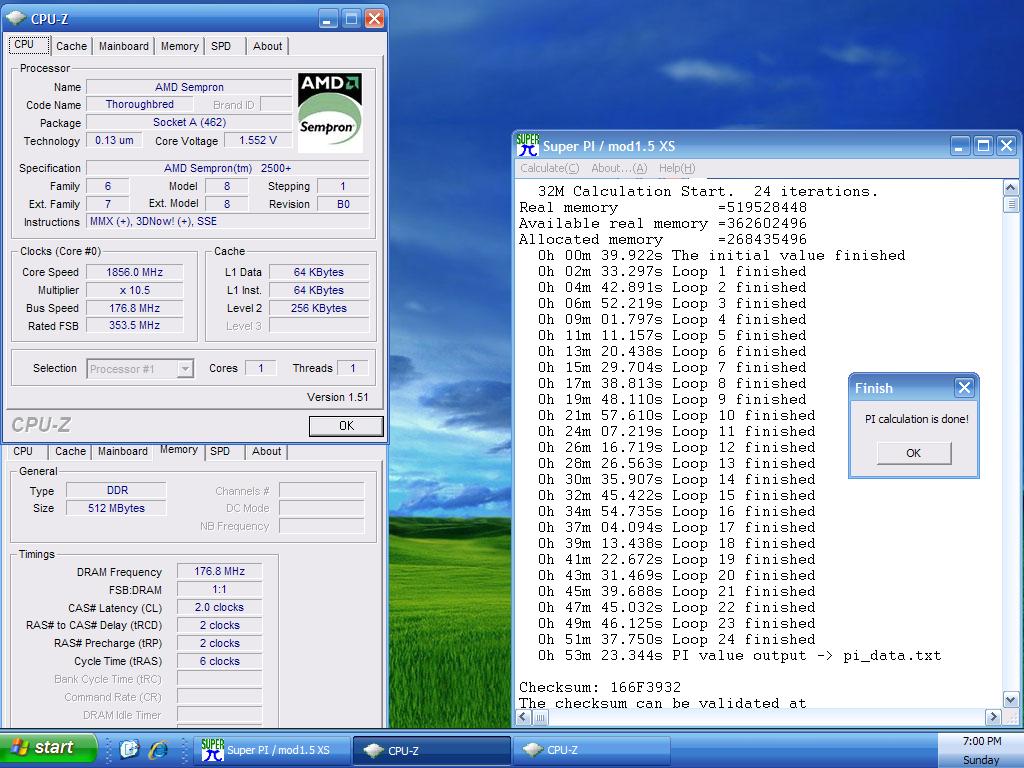
Task: Open Calculate menu in Super PI
Action: (x=549, y=168)
